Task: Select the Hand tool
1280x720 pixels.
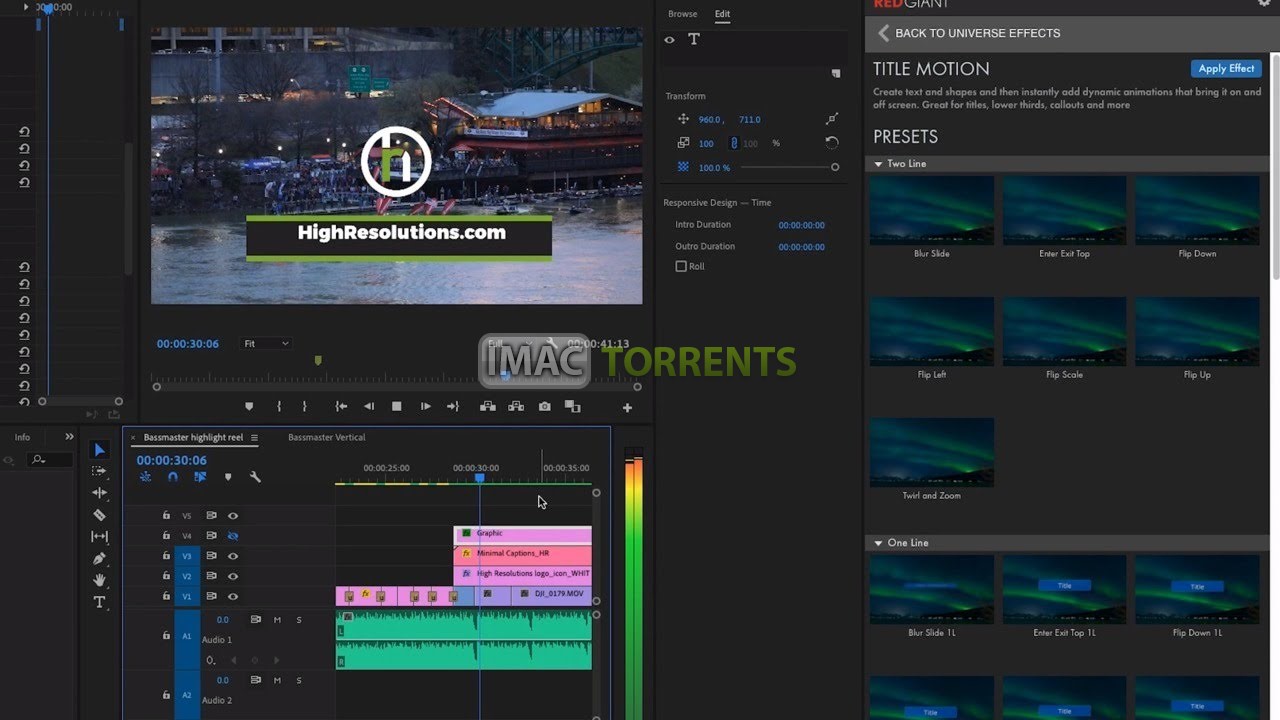Action: click(x=99, y=580)
